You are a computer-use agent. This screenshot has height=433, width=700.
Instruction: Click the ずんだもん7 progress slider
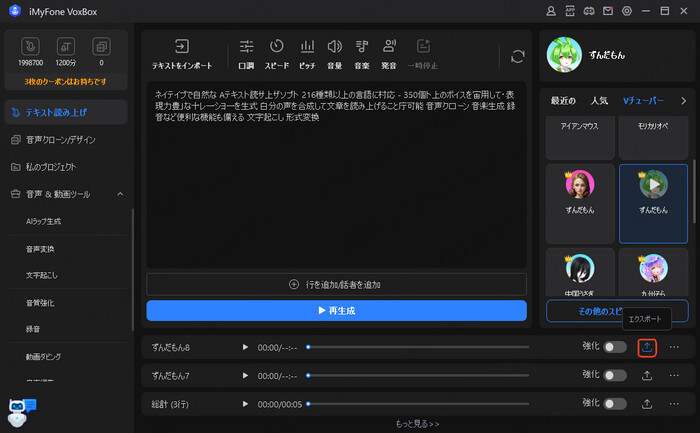click(418, 375)
